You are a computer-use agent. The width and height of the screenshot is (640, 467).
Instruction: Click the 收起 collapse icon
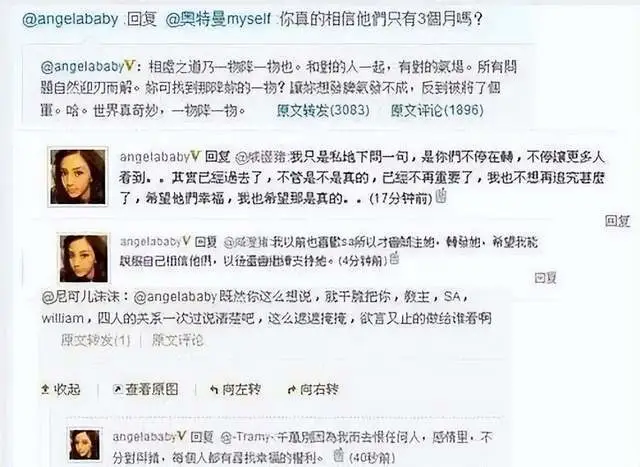tap(45, 389)
